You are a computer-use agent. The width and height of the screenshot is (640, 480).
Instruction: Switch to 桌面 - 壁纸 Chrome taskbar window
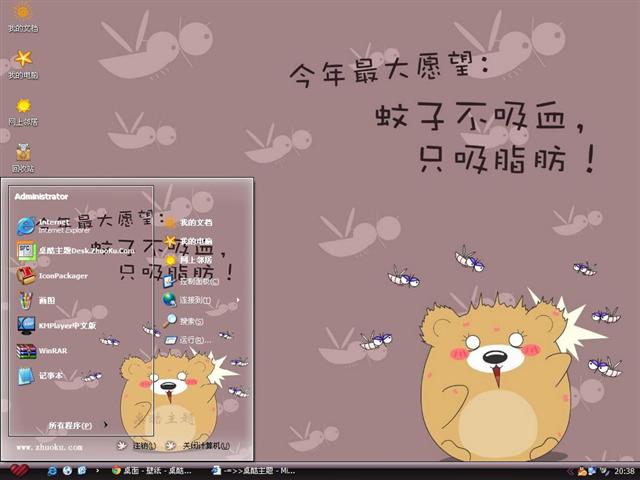click(x=152, y=471)
